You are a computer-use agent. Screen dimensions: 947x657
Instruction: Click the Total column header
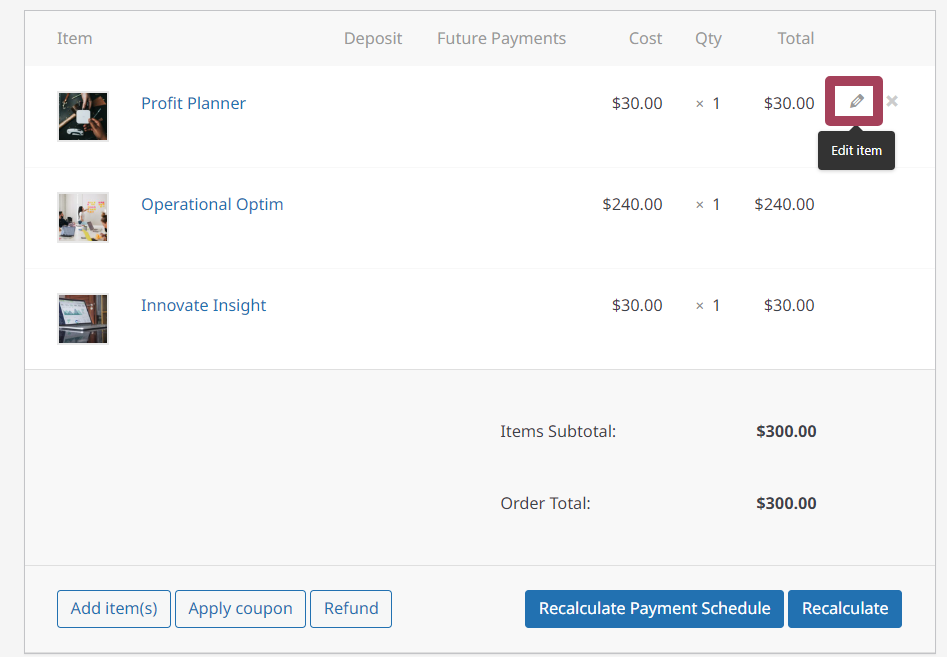pos(795,38)
